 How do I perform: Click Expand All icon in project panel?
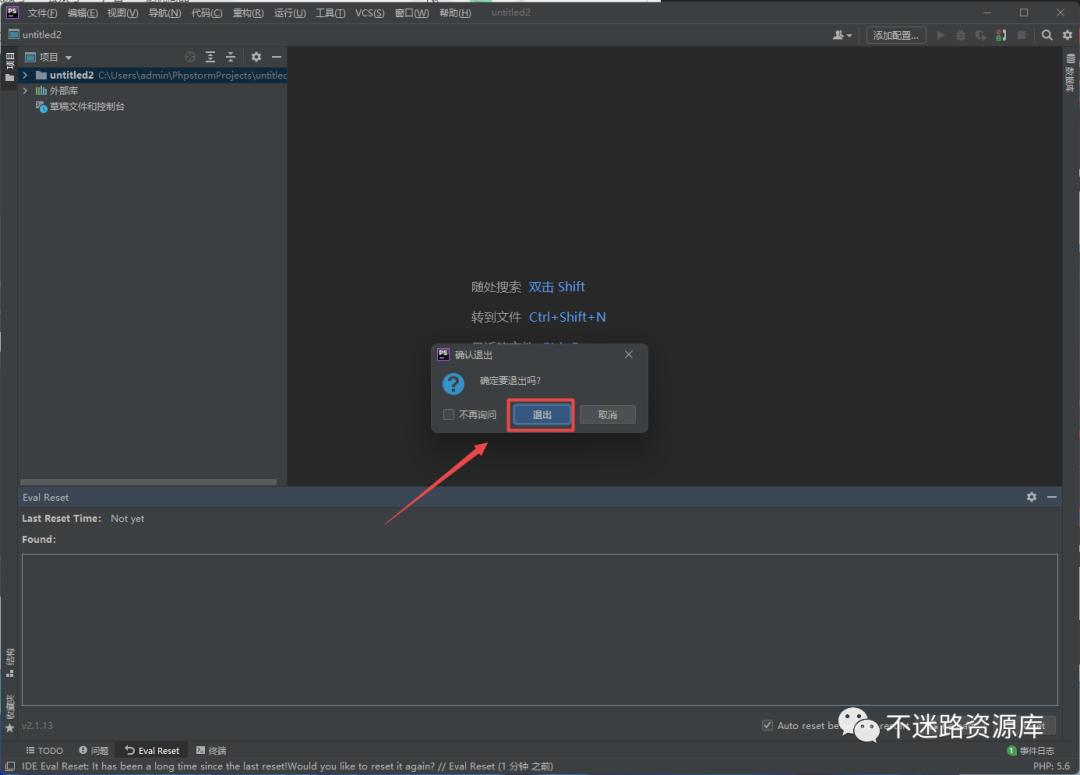(210, 57)
